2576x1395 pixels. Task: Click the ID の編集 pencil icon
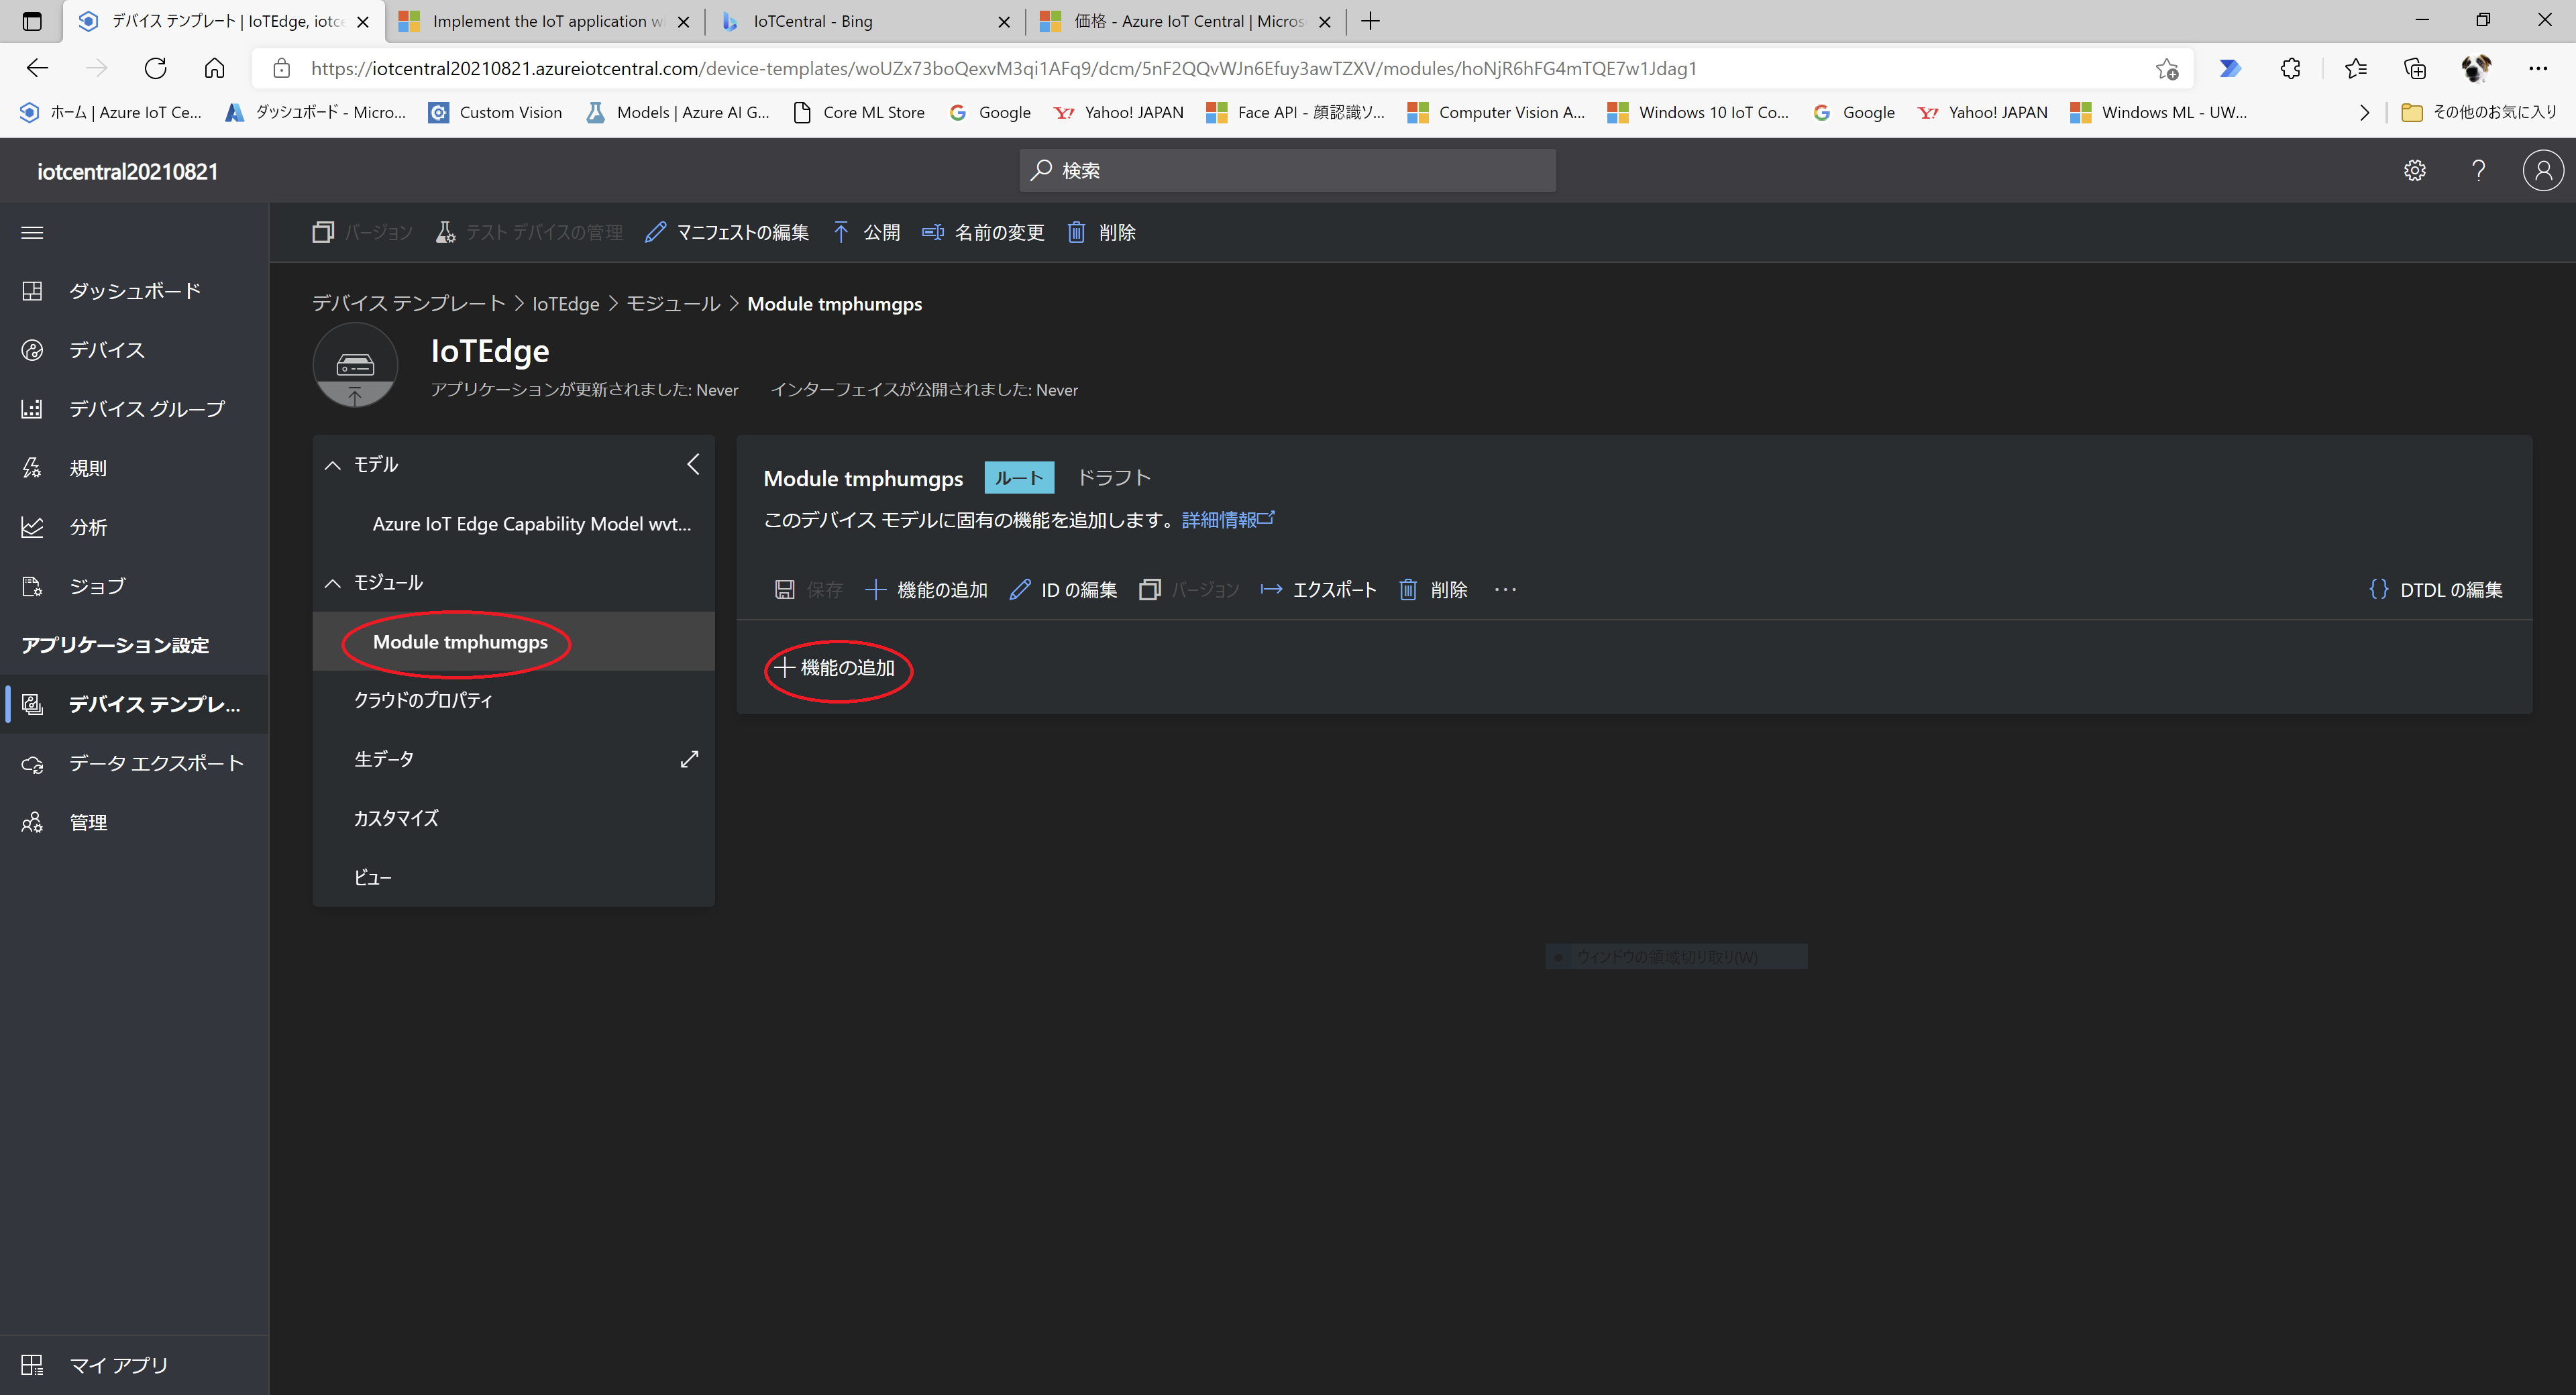1019,590
